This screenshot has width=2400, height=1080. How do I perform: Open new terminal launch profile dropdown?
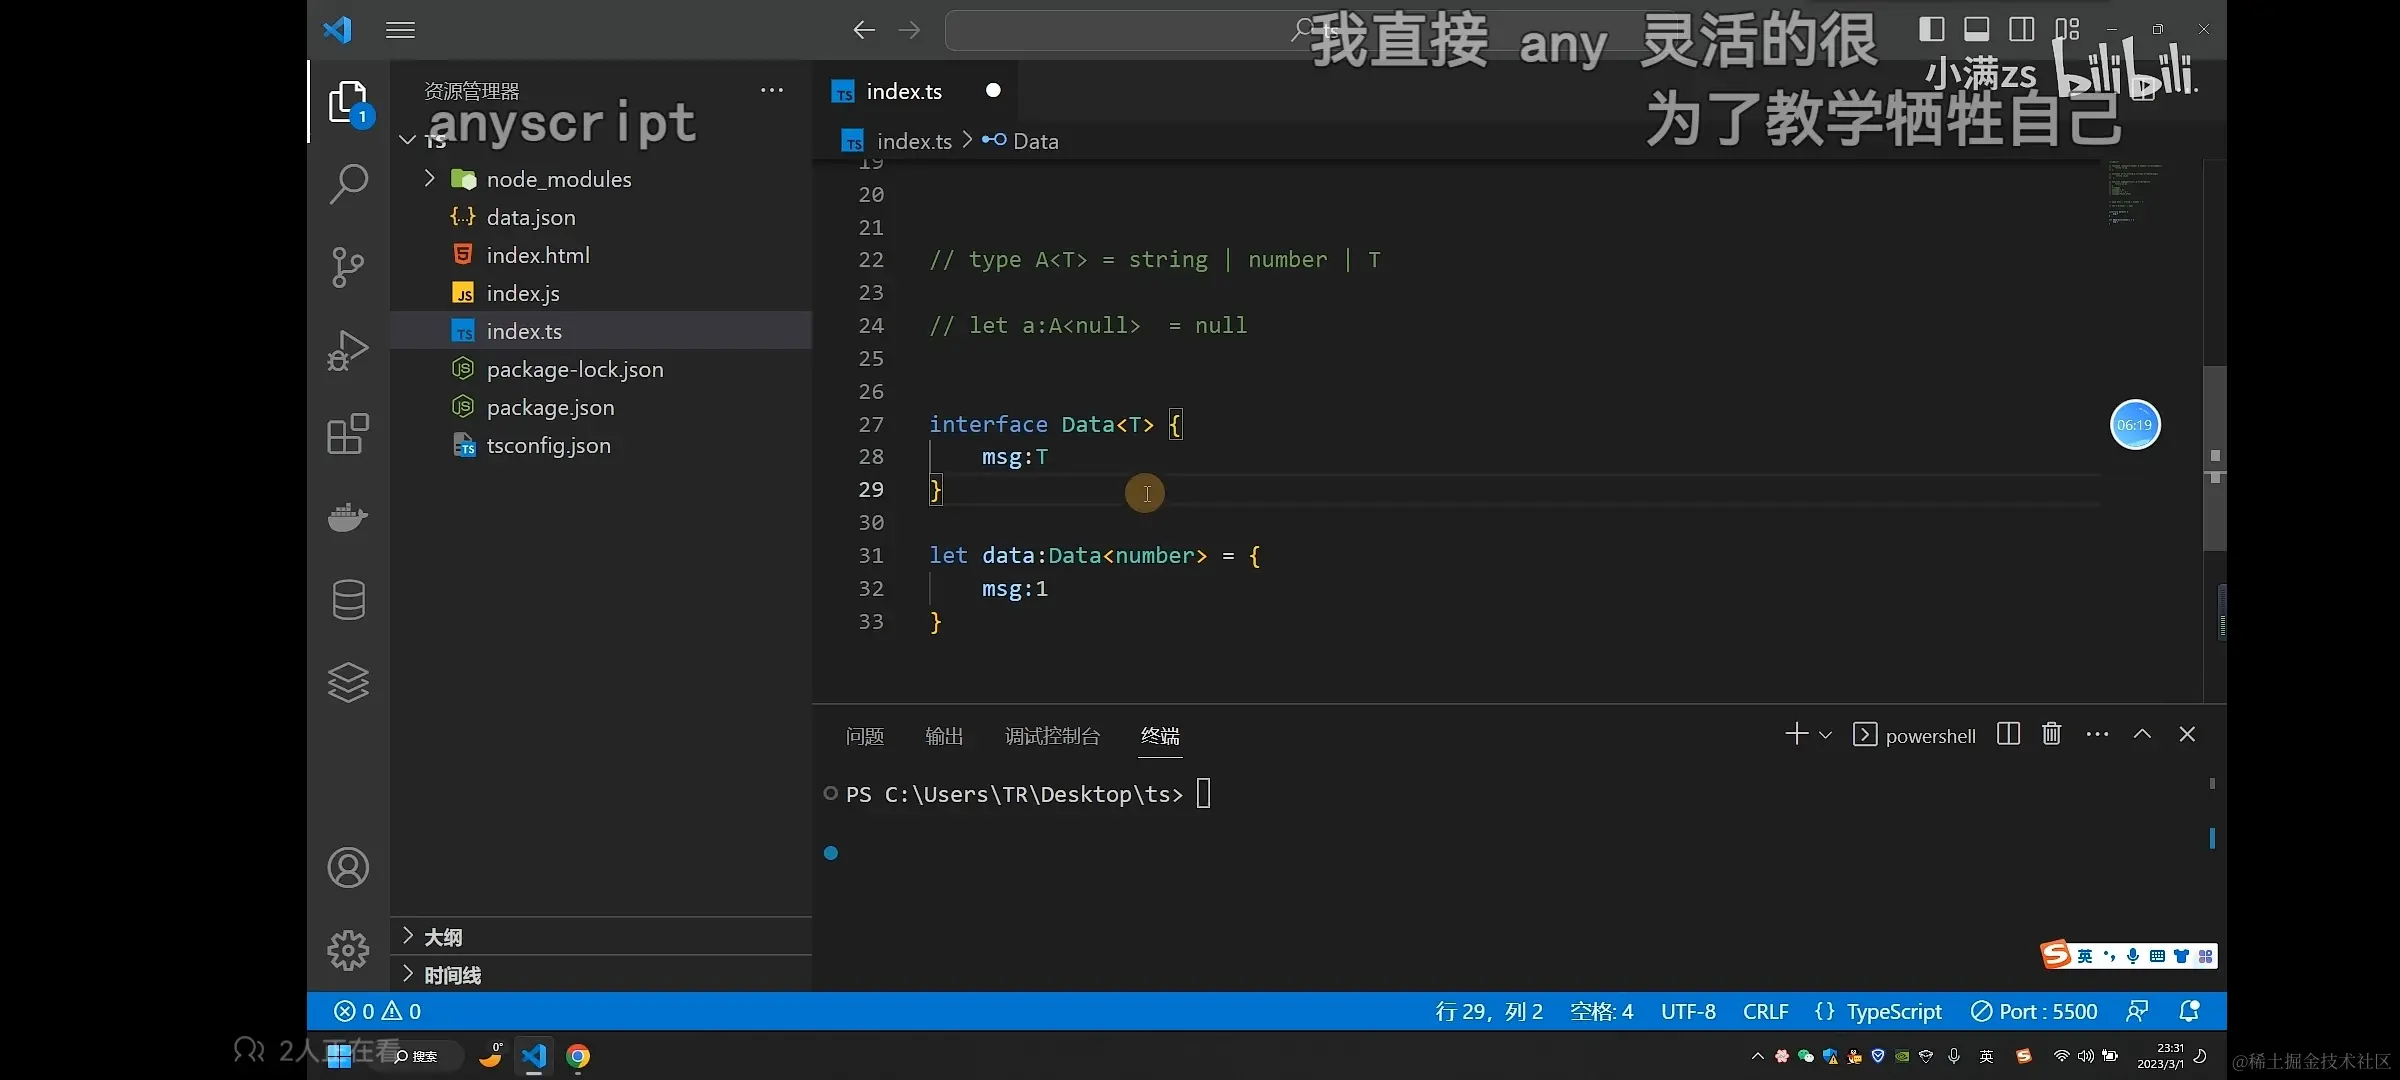click(1825, 735)
